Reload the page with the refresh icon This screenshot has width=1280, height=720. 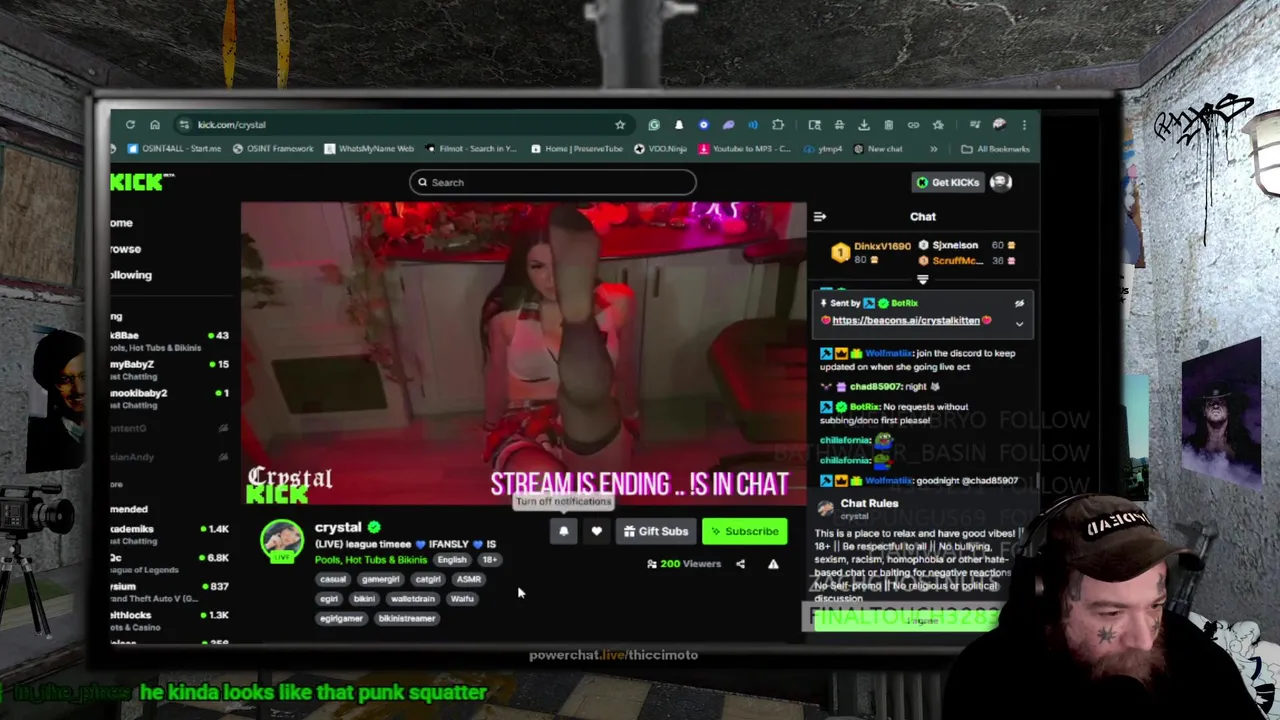coord(130,125)
